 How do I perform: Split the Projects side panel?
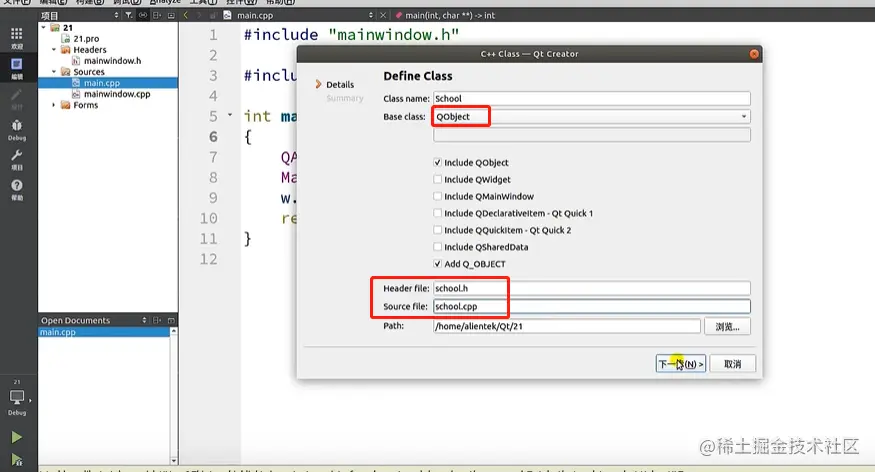[x=157, y=15]
